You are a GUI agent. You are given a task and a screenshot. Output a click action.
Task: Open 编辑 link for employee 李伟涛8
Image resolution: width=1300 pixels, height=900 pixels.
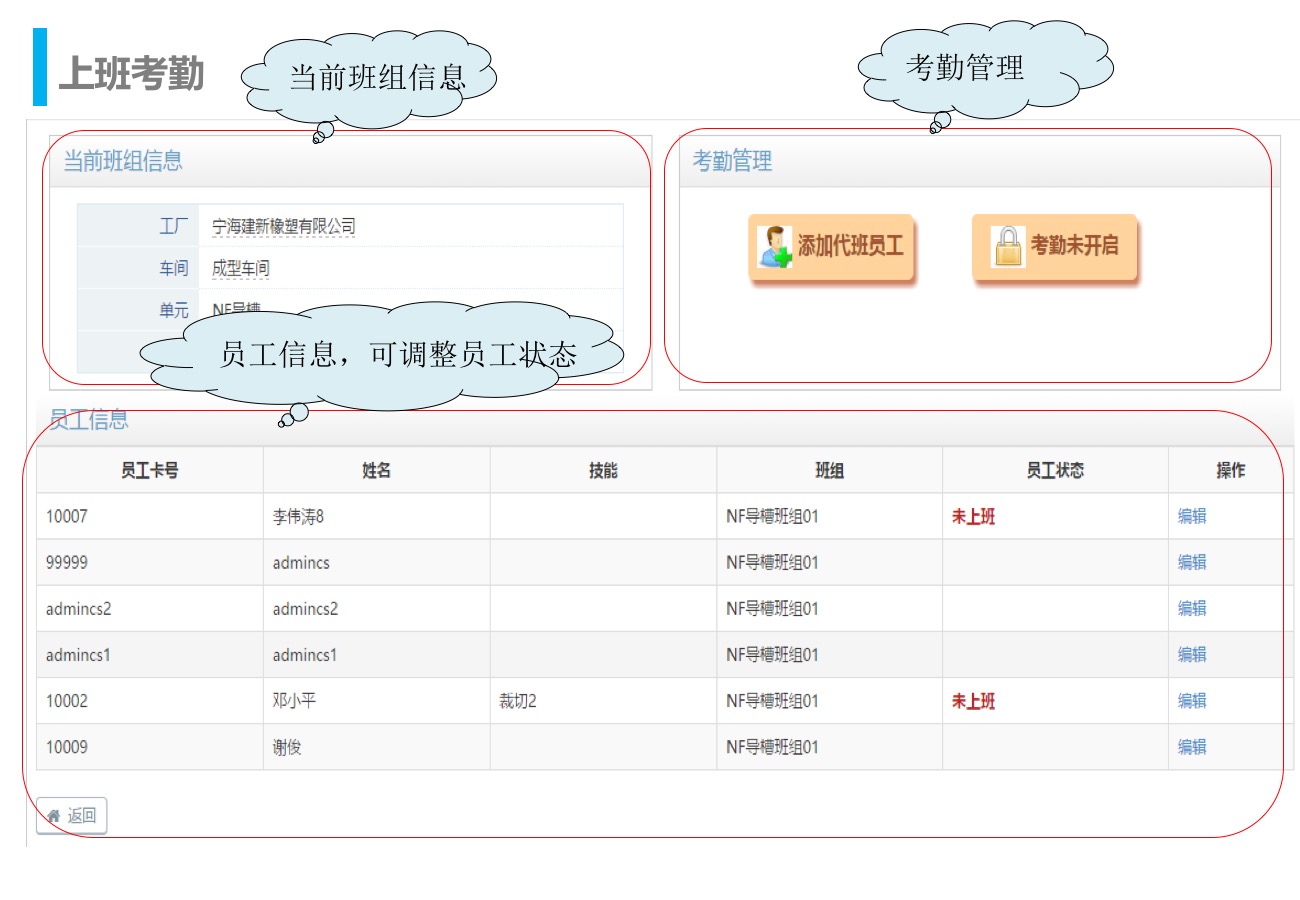pos(1191,516)
